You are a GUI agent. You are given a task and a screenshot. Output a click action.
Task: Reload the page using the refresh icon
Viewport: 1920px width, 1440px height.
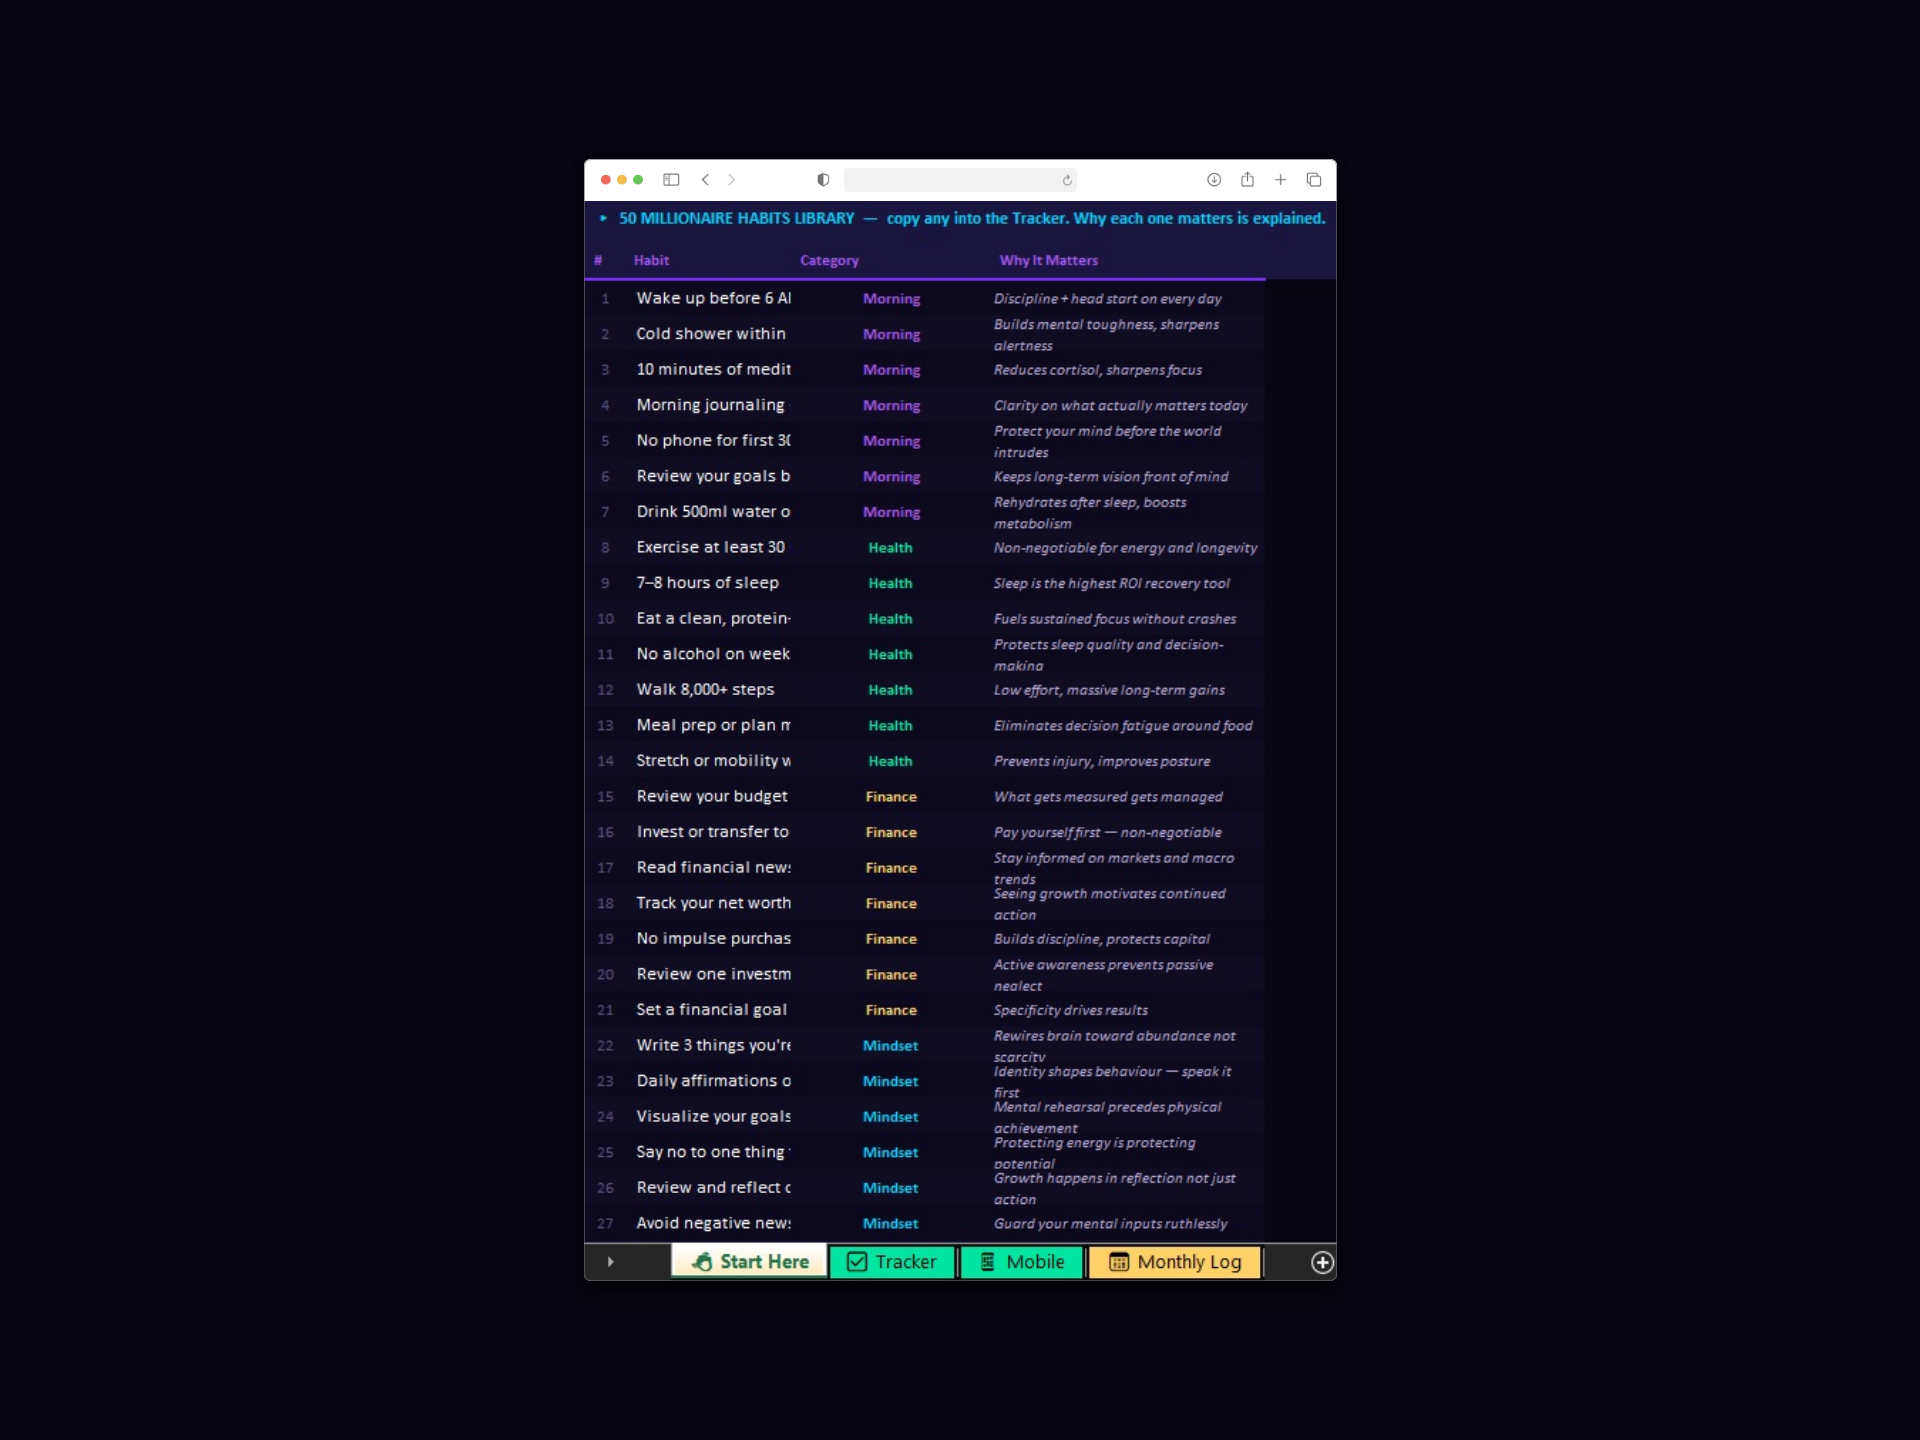[x=1067, y=181]
